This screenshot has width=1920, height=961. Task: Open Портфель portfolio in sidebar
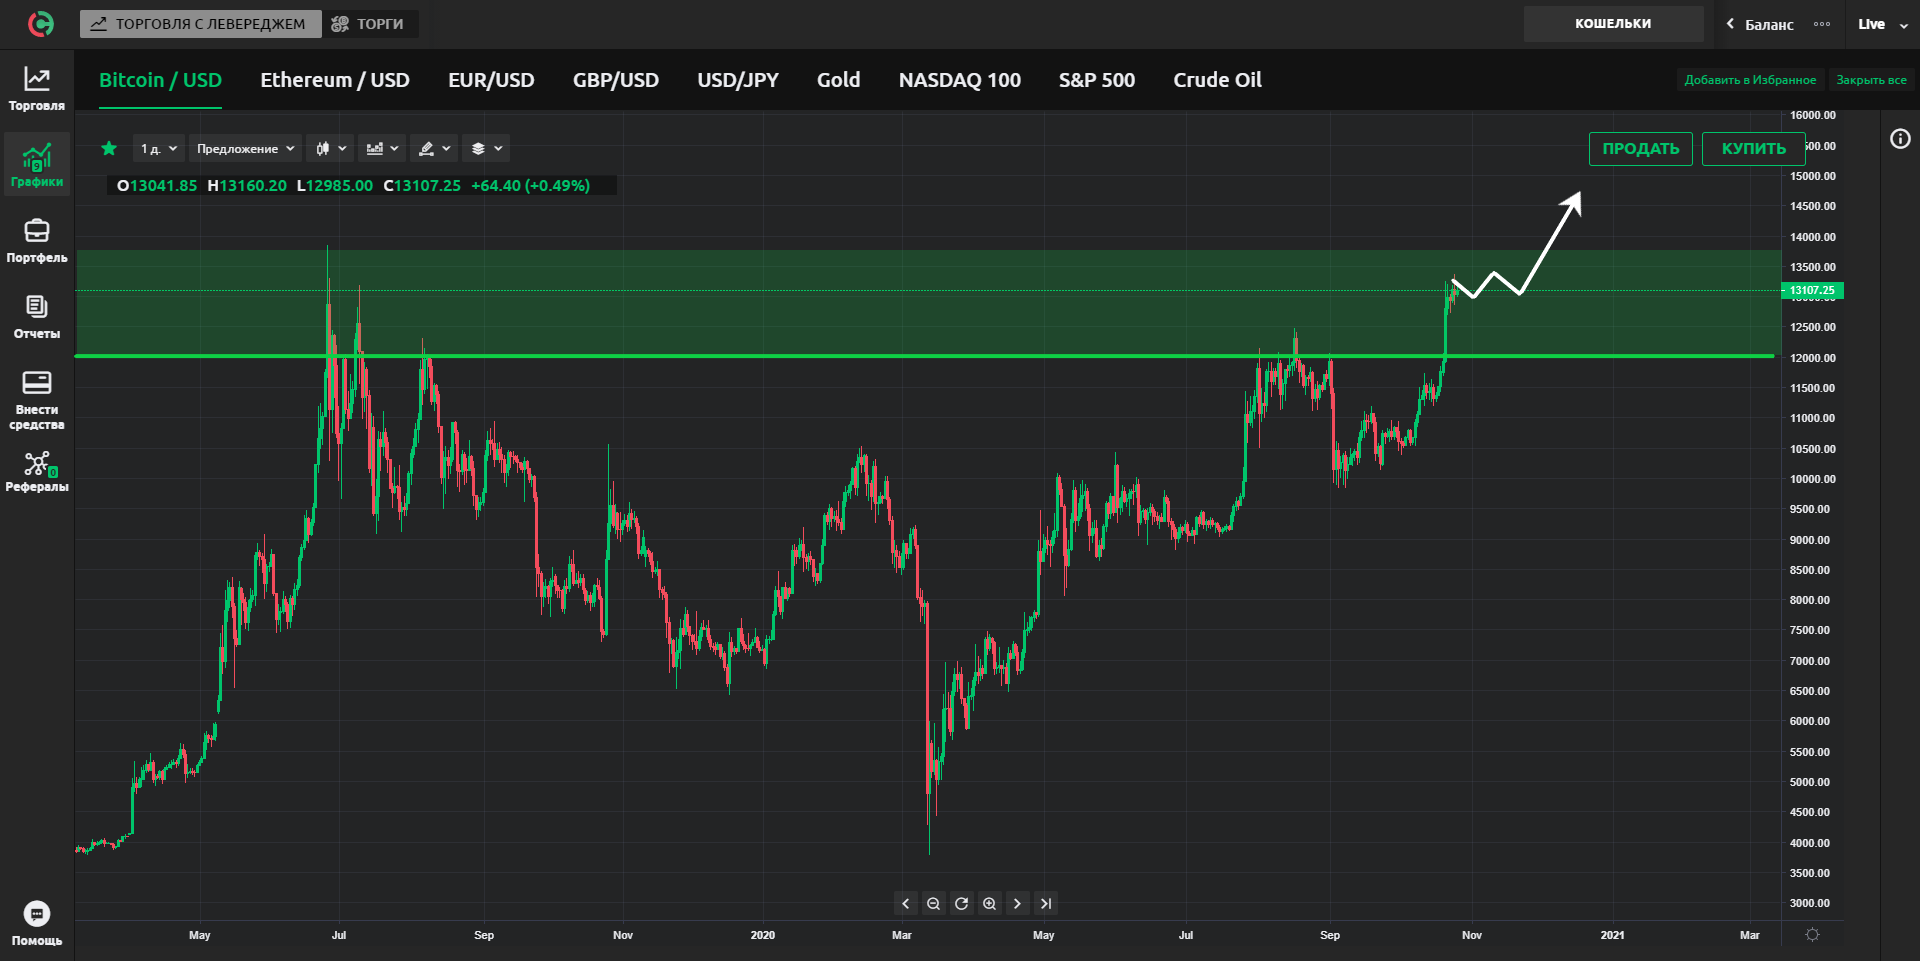coord(37,241)
